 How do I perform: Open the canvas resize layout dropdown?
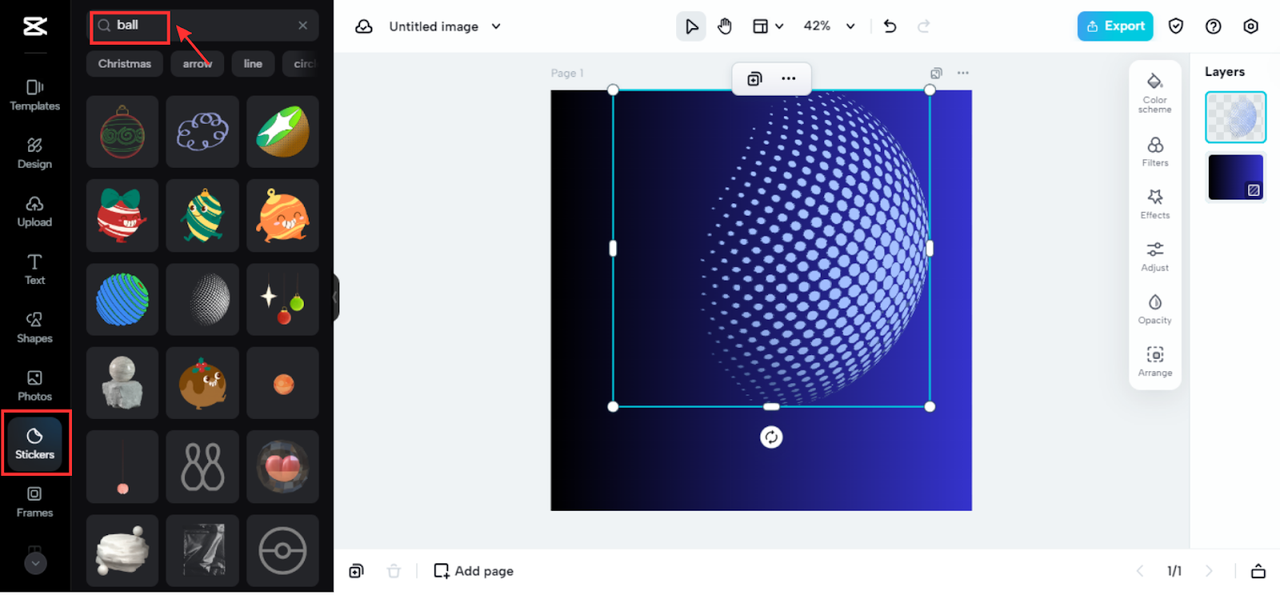(x=768, y=26)
